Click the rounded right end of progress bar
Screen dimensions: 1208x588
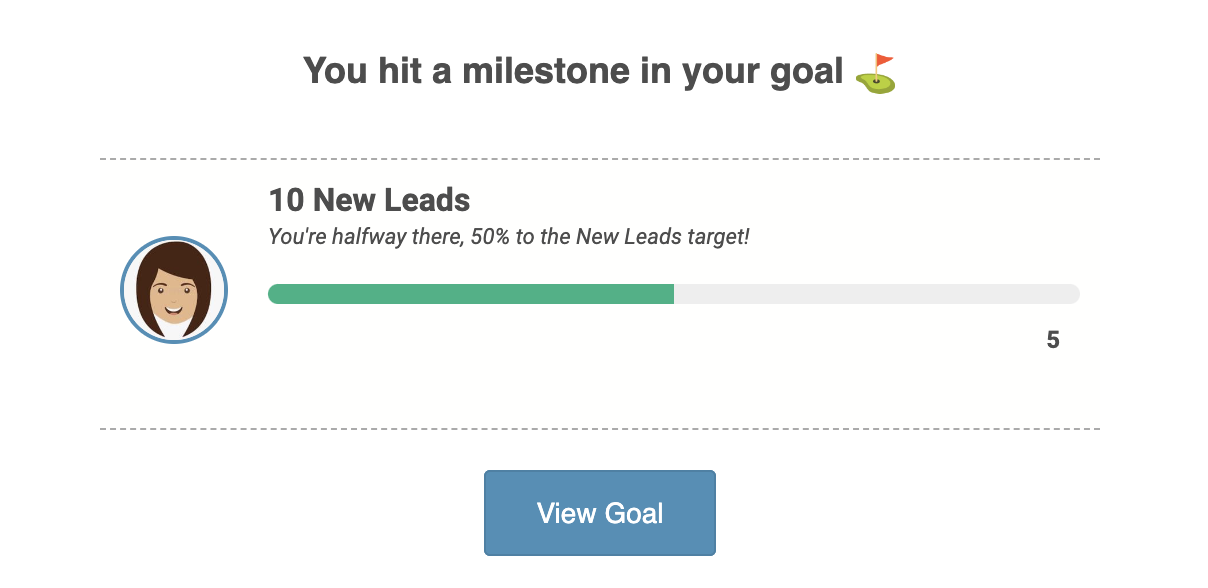[1073, 294]
